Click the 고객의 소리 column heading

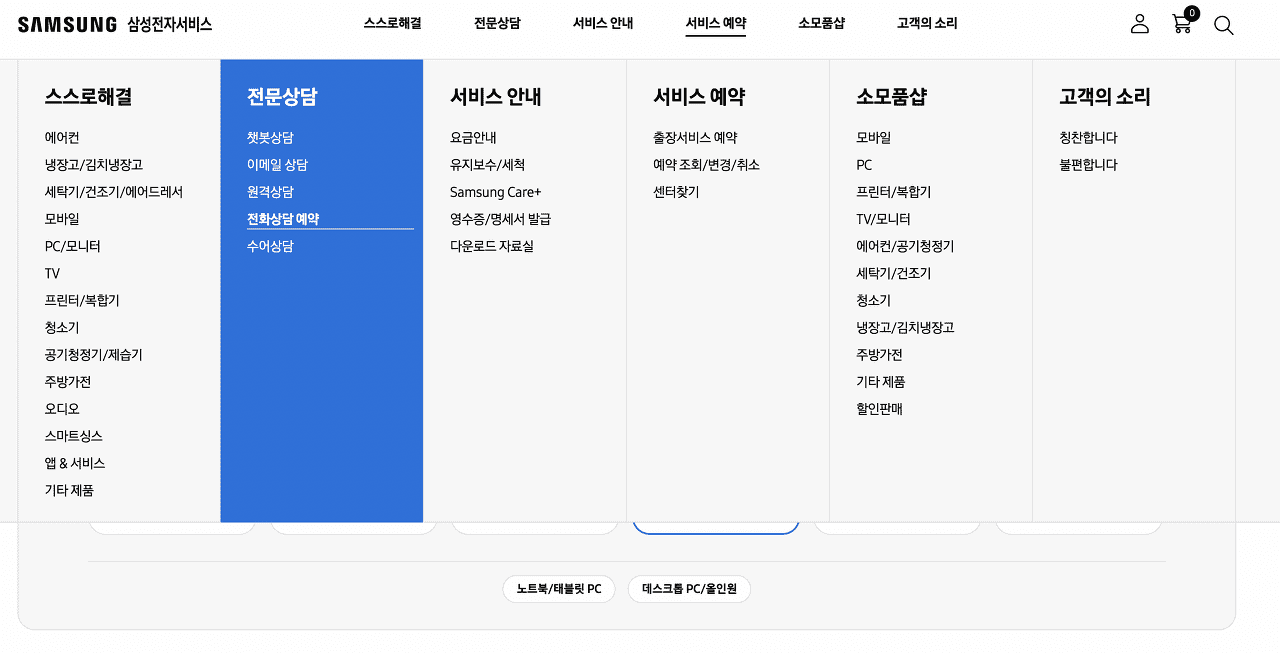pyautogui.click(x=1105, y=97)
